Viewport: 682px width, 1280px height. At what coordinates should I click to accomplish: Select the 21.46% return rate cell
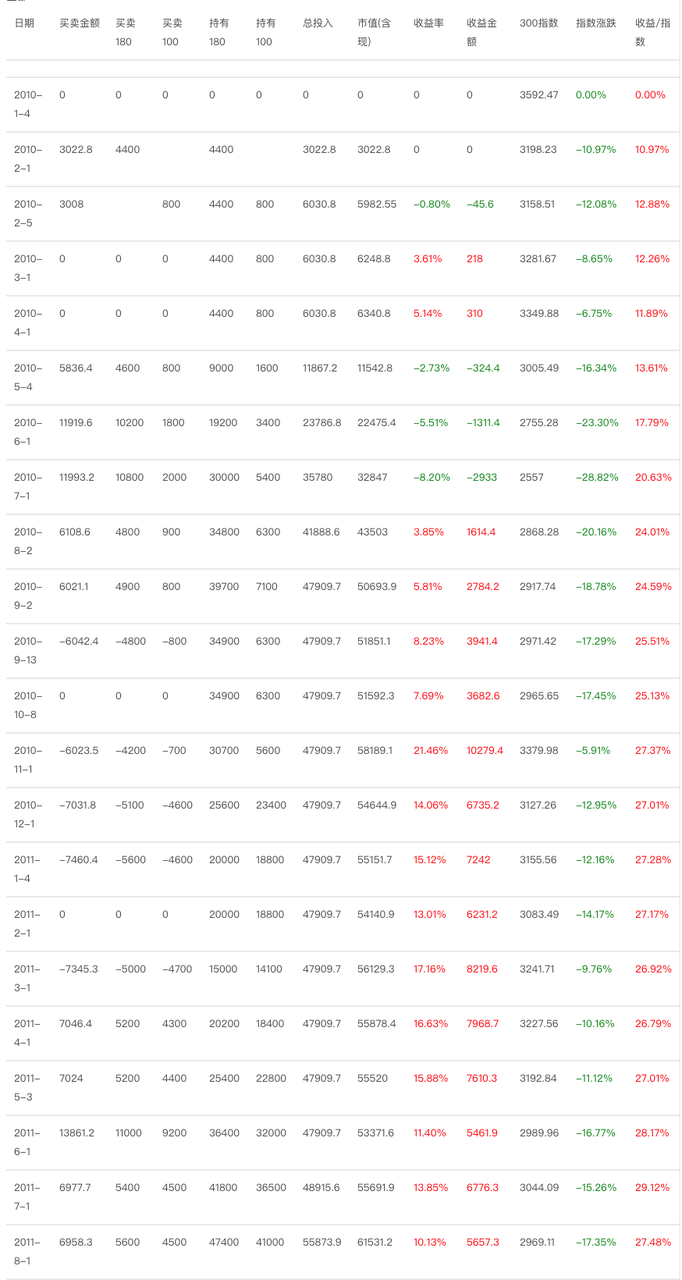pos(431,750)
